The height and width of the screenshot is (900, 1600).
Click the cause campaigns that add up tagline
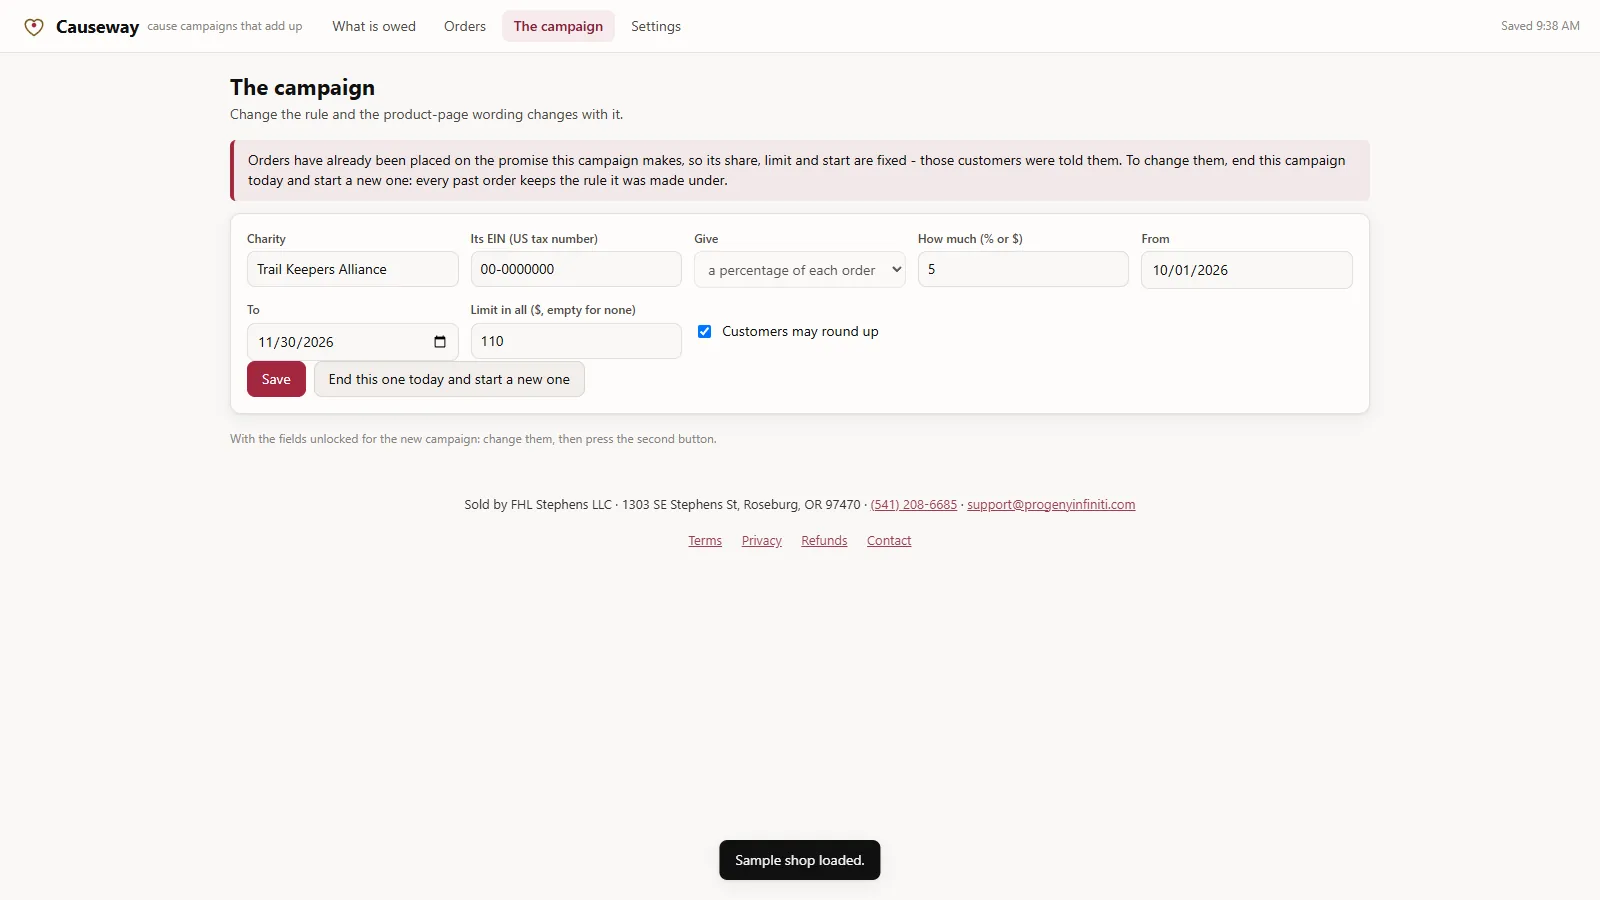pyautogui.click(x=225, y=26)
